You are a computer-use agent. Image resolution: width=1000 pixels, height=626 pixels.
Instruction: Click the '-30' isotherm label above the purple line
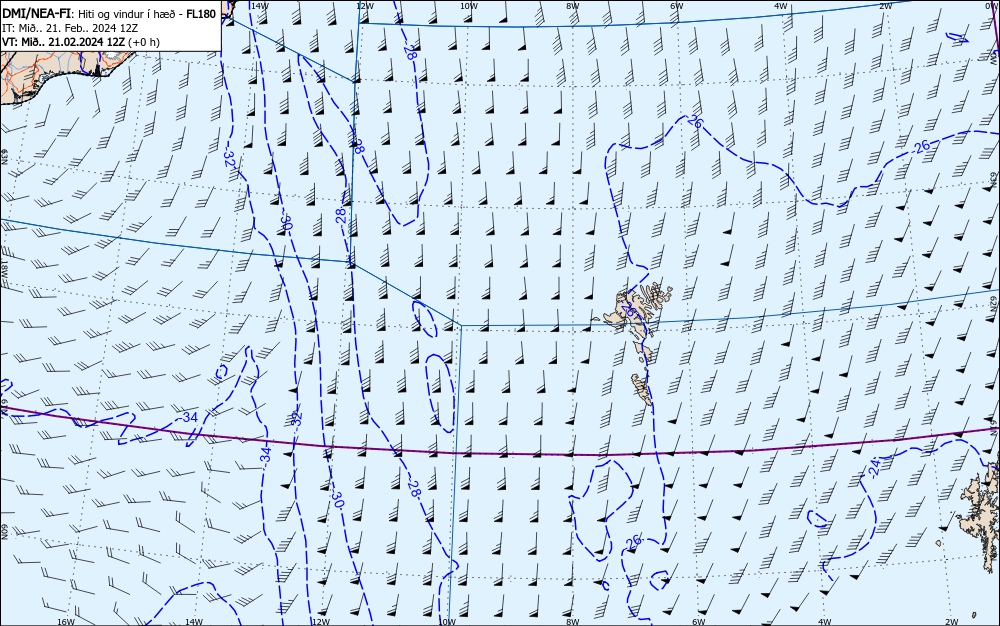[x=286, y=222]
